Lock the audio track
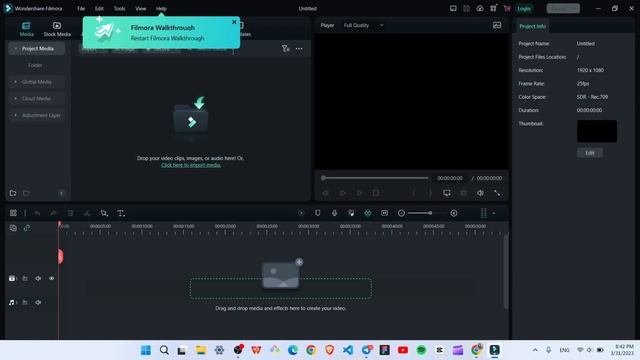 25,302
